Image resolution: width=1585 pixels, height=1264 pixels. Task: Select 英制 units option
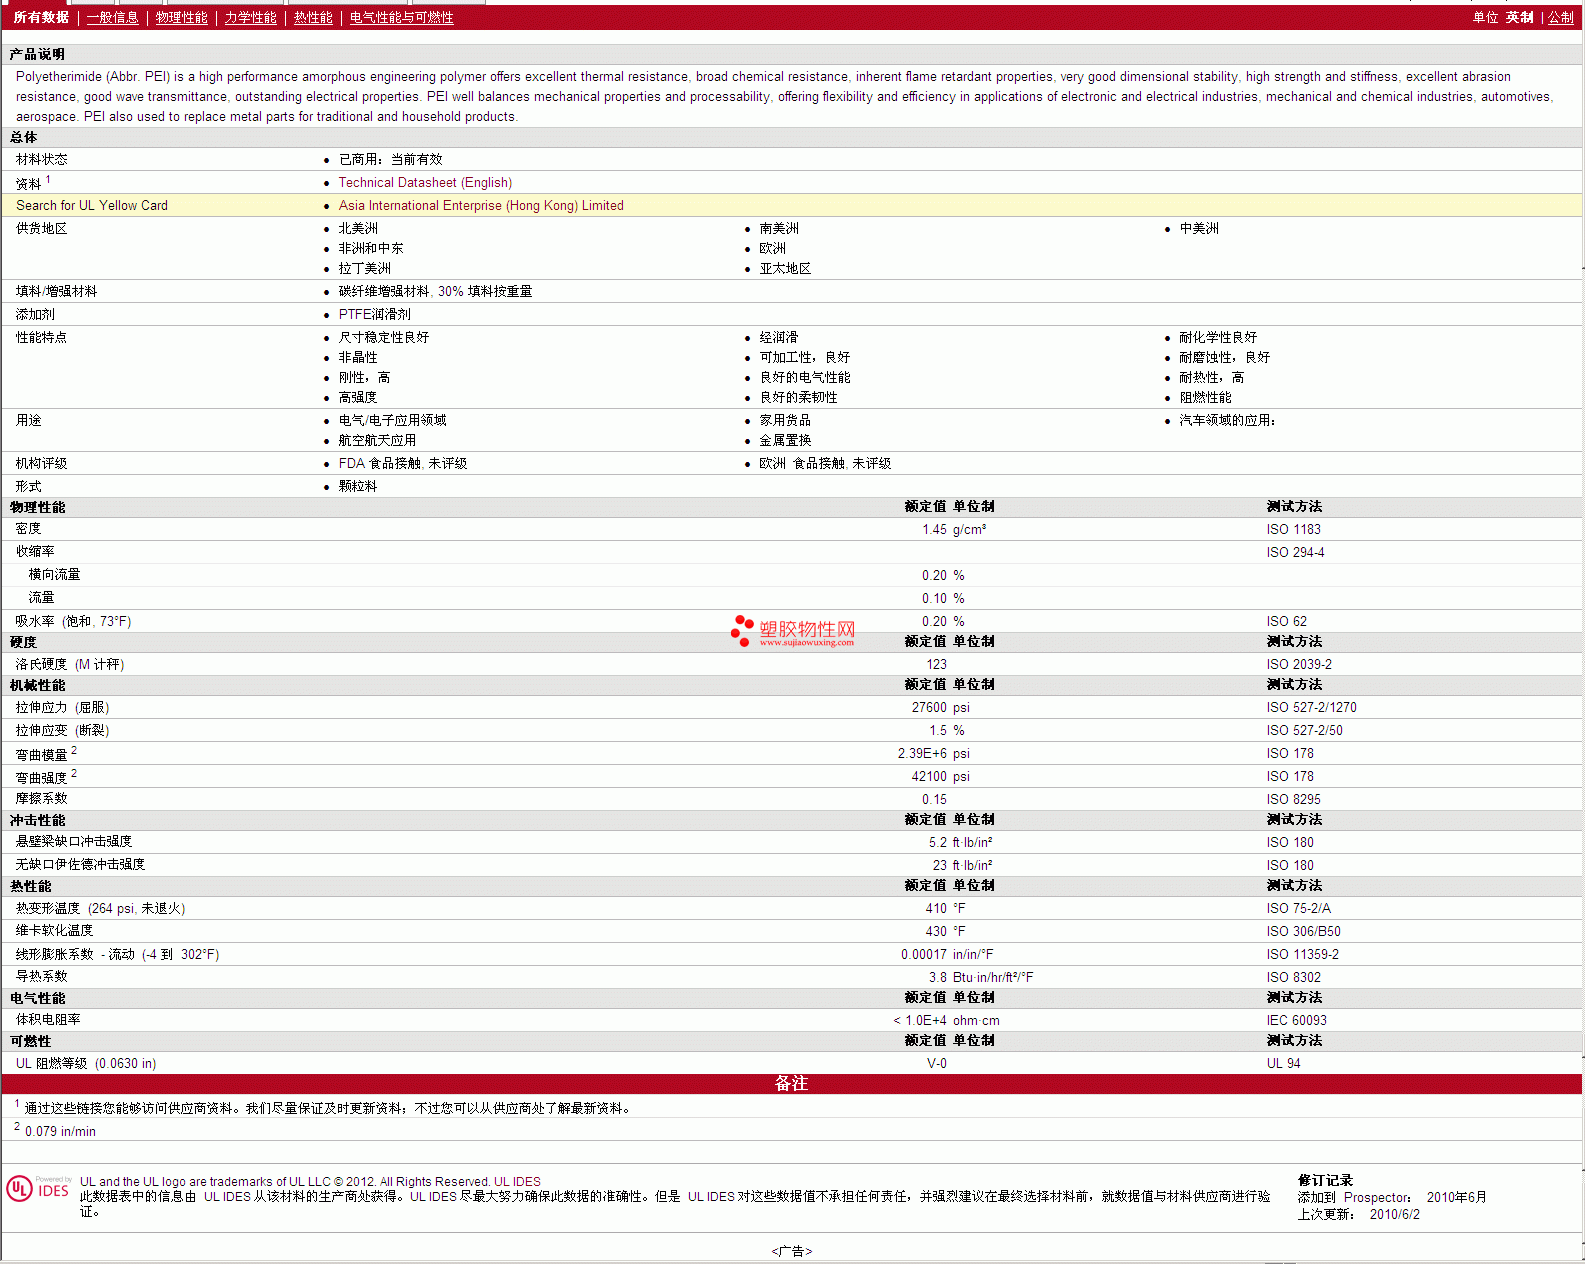coord(1519,18)
